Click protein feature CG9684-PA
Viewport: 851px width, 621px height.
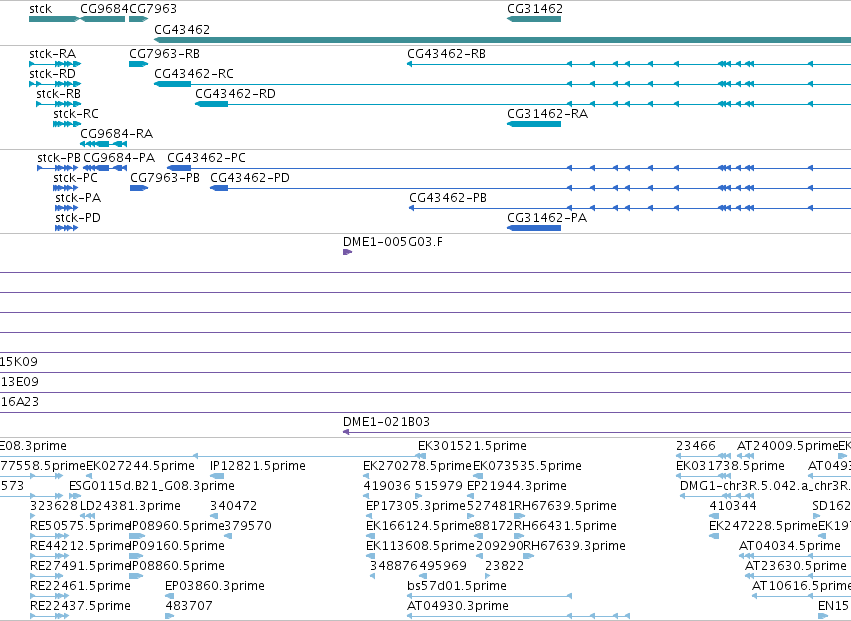pos(105,168)
